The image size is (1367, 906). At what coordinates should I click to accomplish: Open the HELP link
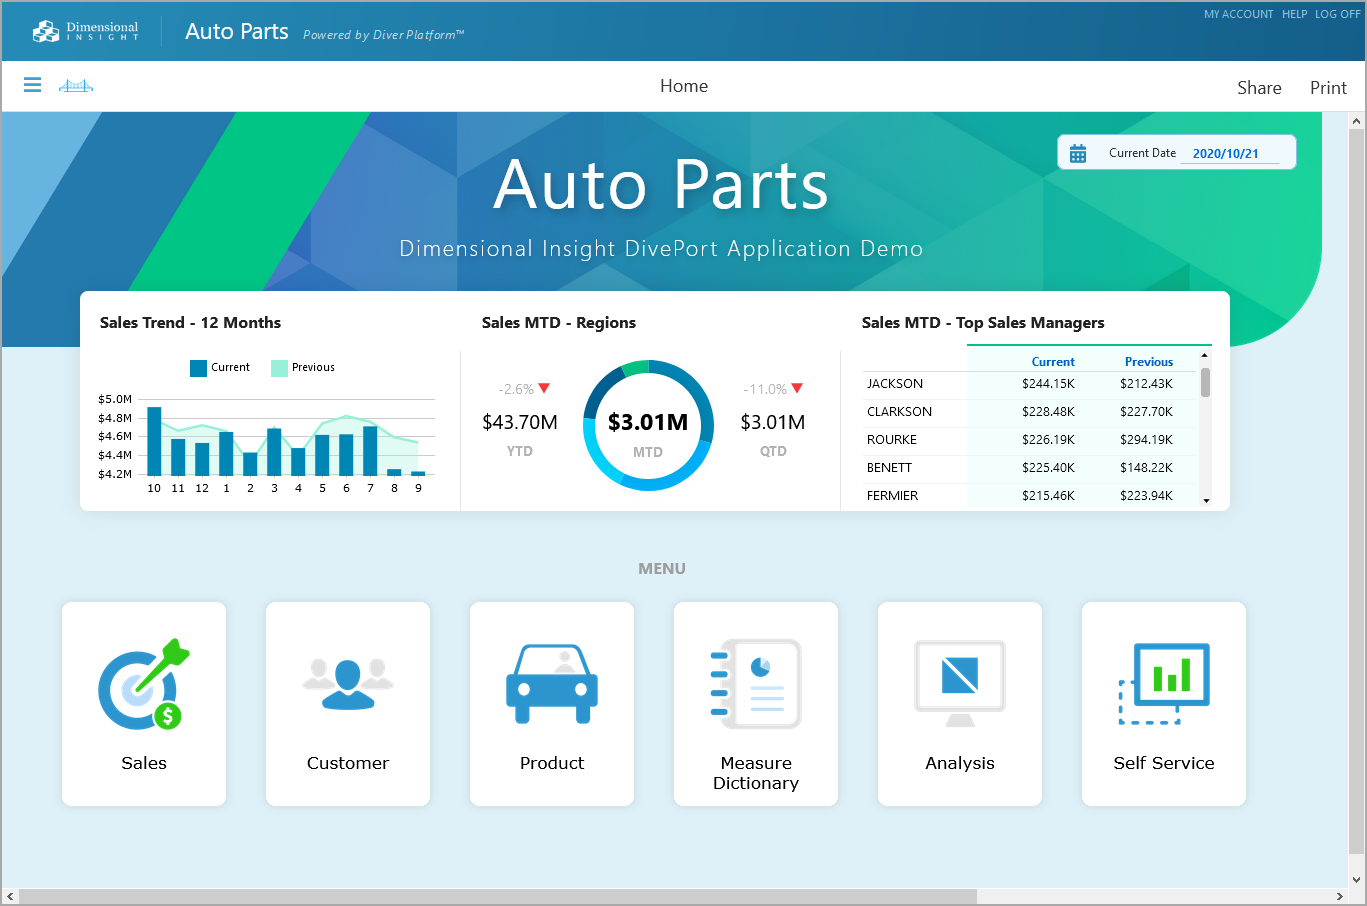tap(1295, 14)
